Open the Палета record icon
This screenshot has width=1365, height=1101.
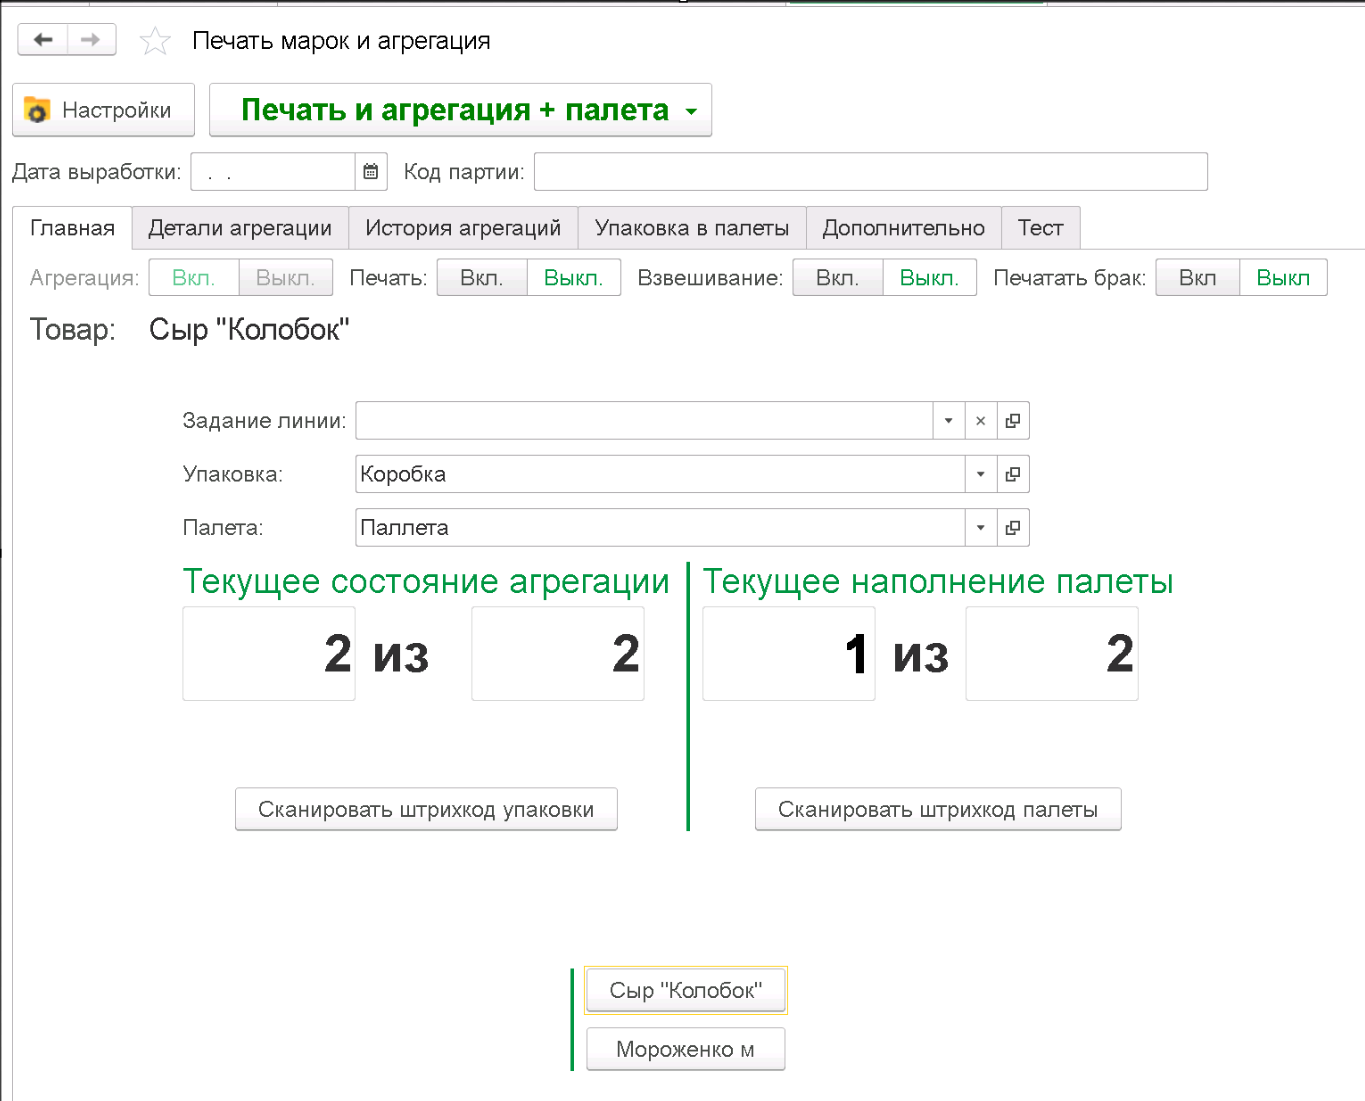pyautogui.click(x=1013, y=528)
